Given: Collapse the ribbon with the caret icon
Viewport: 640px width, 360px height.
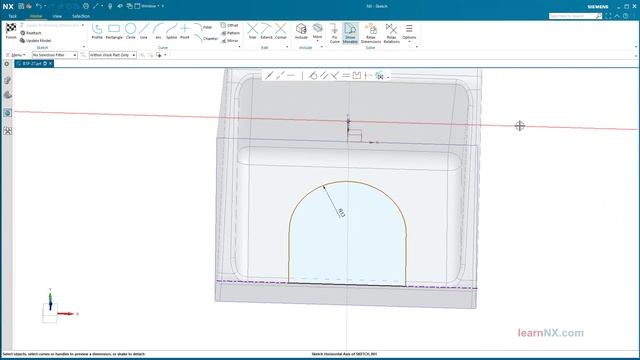Looking at the screenshot, I should pos(617,16).
